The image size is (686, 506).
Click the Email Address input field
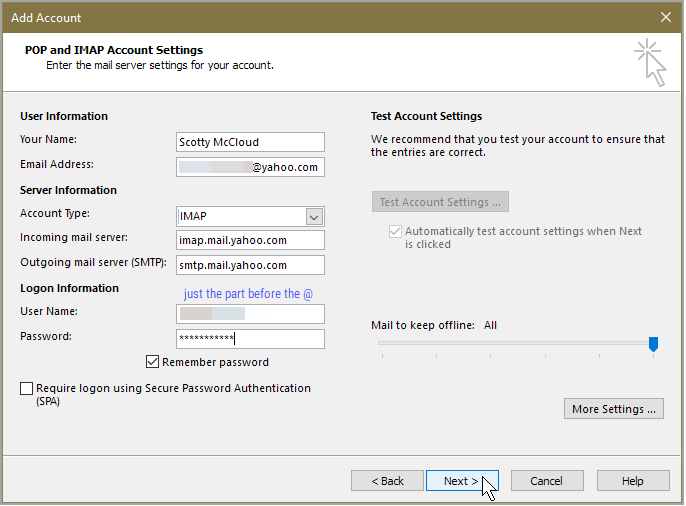(x=250, y=167)
